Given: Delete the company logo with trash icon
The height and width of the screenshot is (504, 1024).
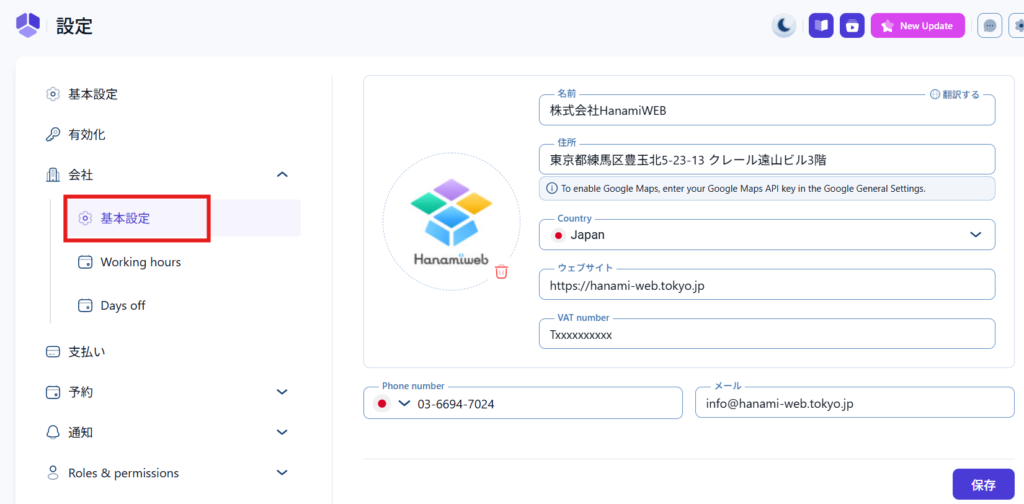Looking at the screenshot, I should coord(502,272).
